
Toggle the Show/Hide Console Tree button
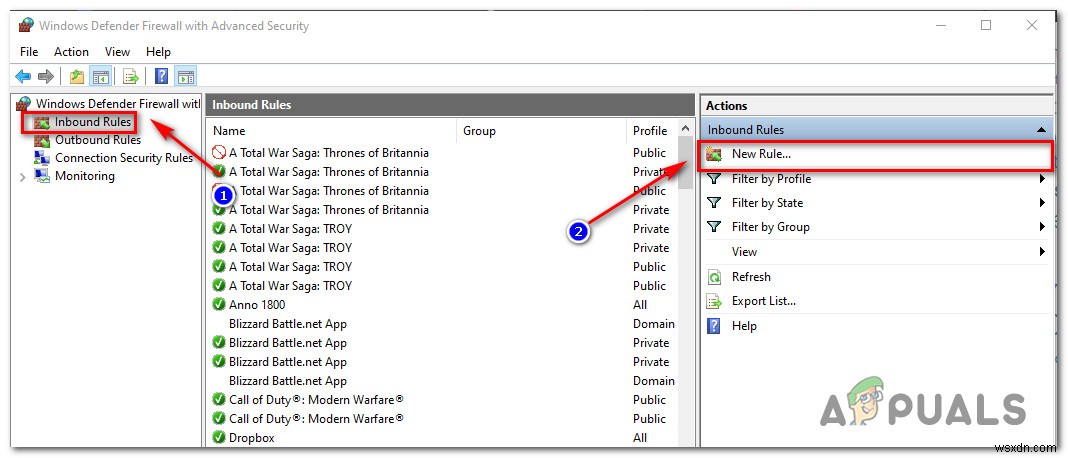[x=101, y=76]
